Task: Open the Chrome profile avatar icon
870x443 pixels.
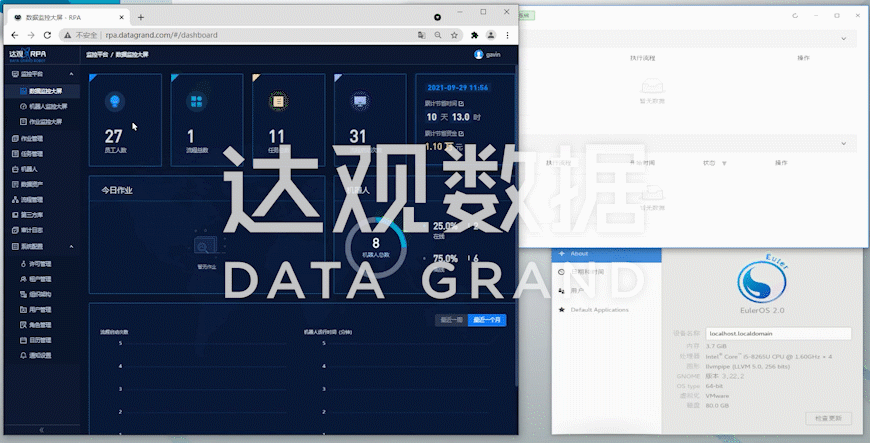Action: (x=491, y=35)
